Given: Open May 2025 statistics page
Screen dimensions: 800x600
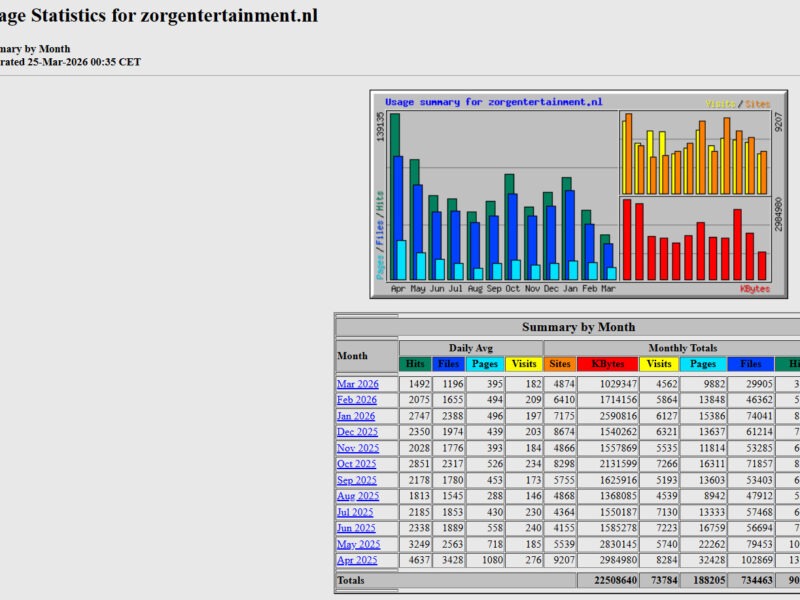Looking at the screenshot, I should point(358,544).
